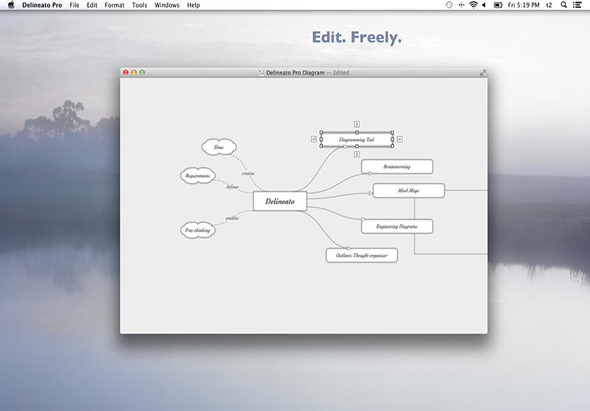The height and width of the screenshot is (411, 590).
Task: Click the battery status icon
Action: 498,5
